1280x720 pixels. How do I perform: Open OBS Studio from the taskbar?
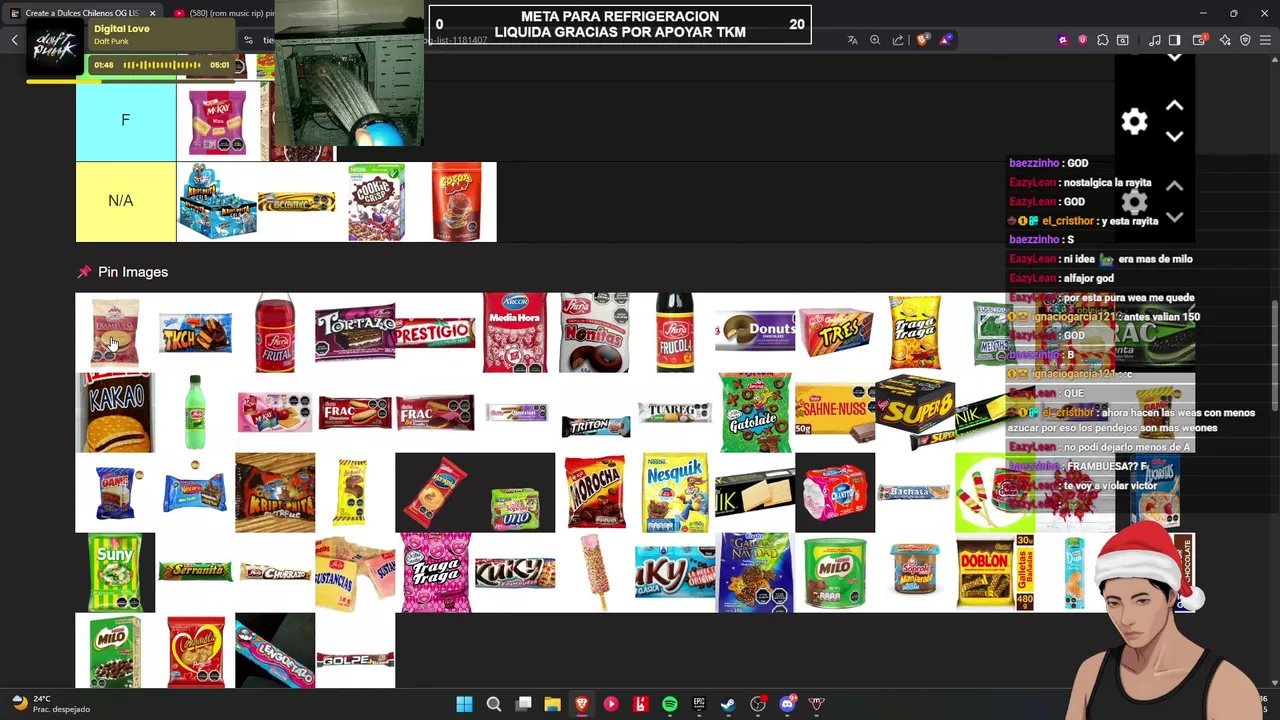[758, 704]
